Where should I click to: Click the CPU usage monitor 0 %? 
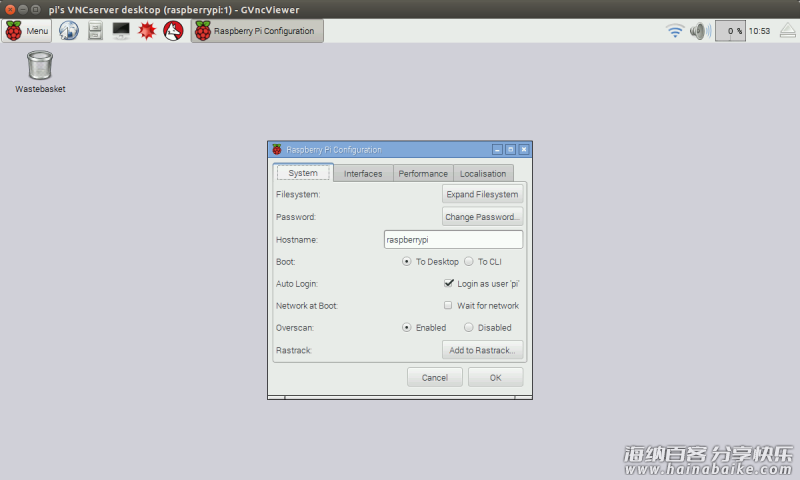click(x=730, y=31)
